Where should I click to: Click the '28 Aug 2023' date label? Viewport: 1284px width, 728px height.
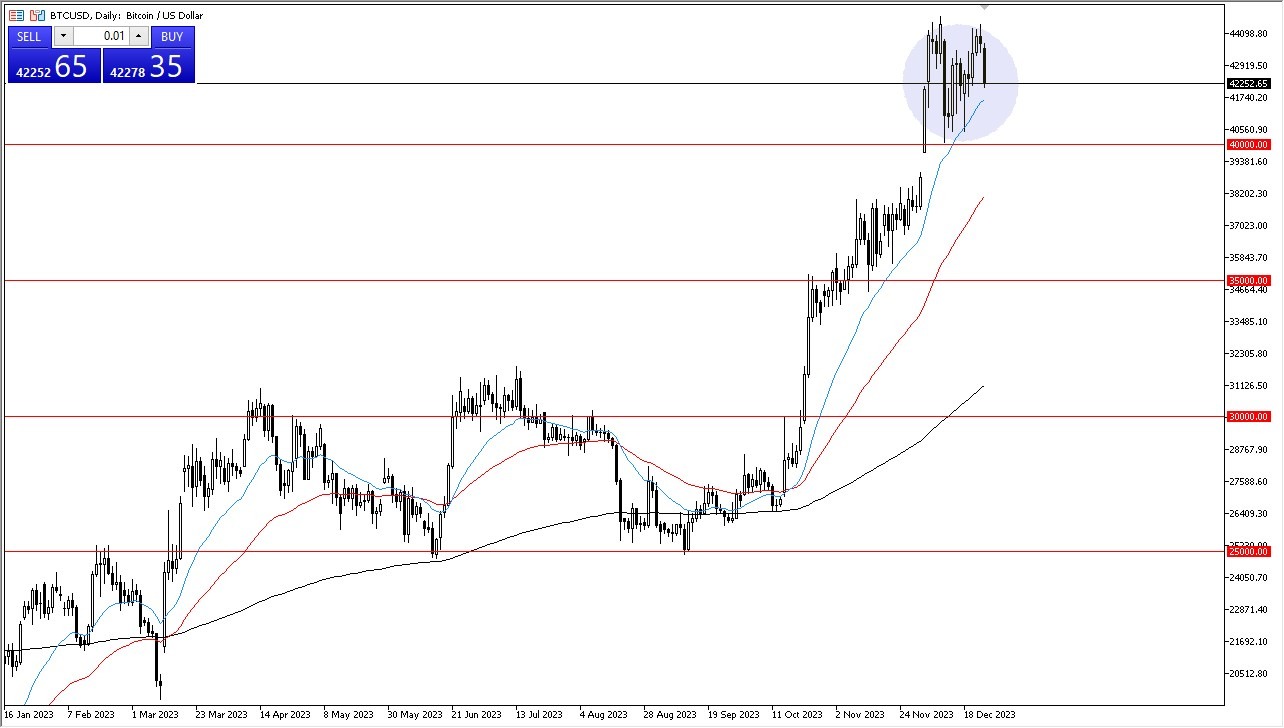[670, 715]
